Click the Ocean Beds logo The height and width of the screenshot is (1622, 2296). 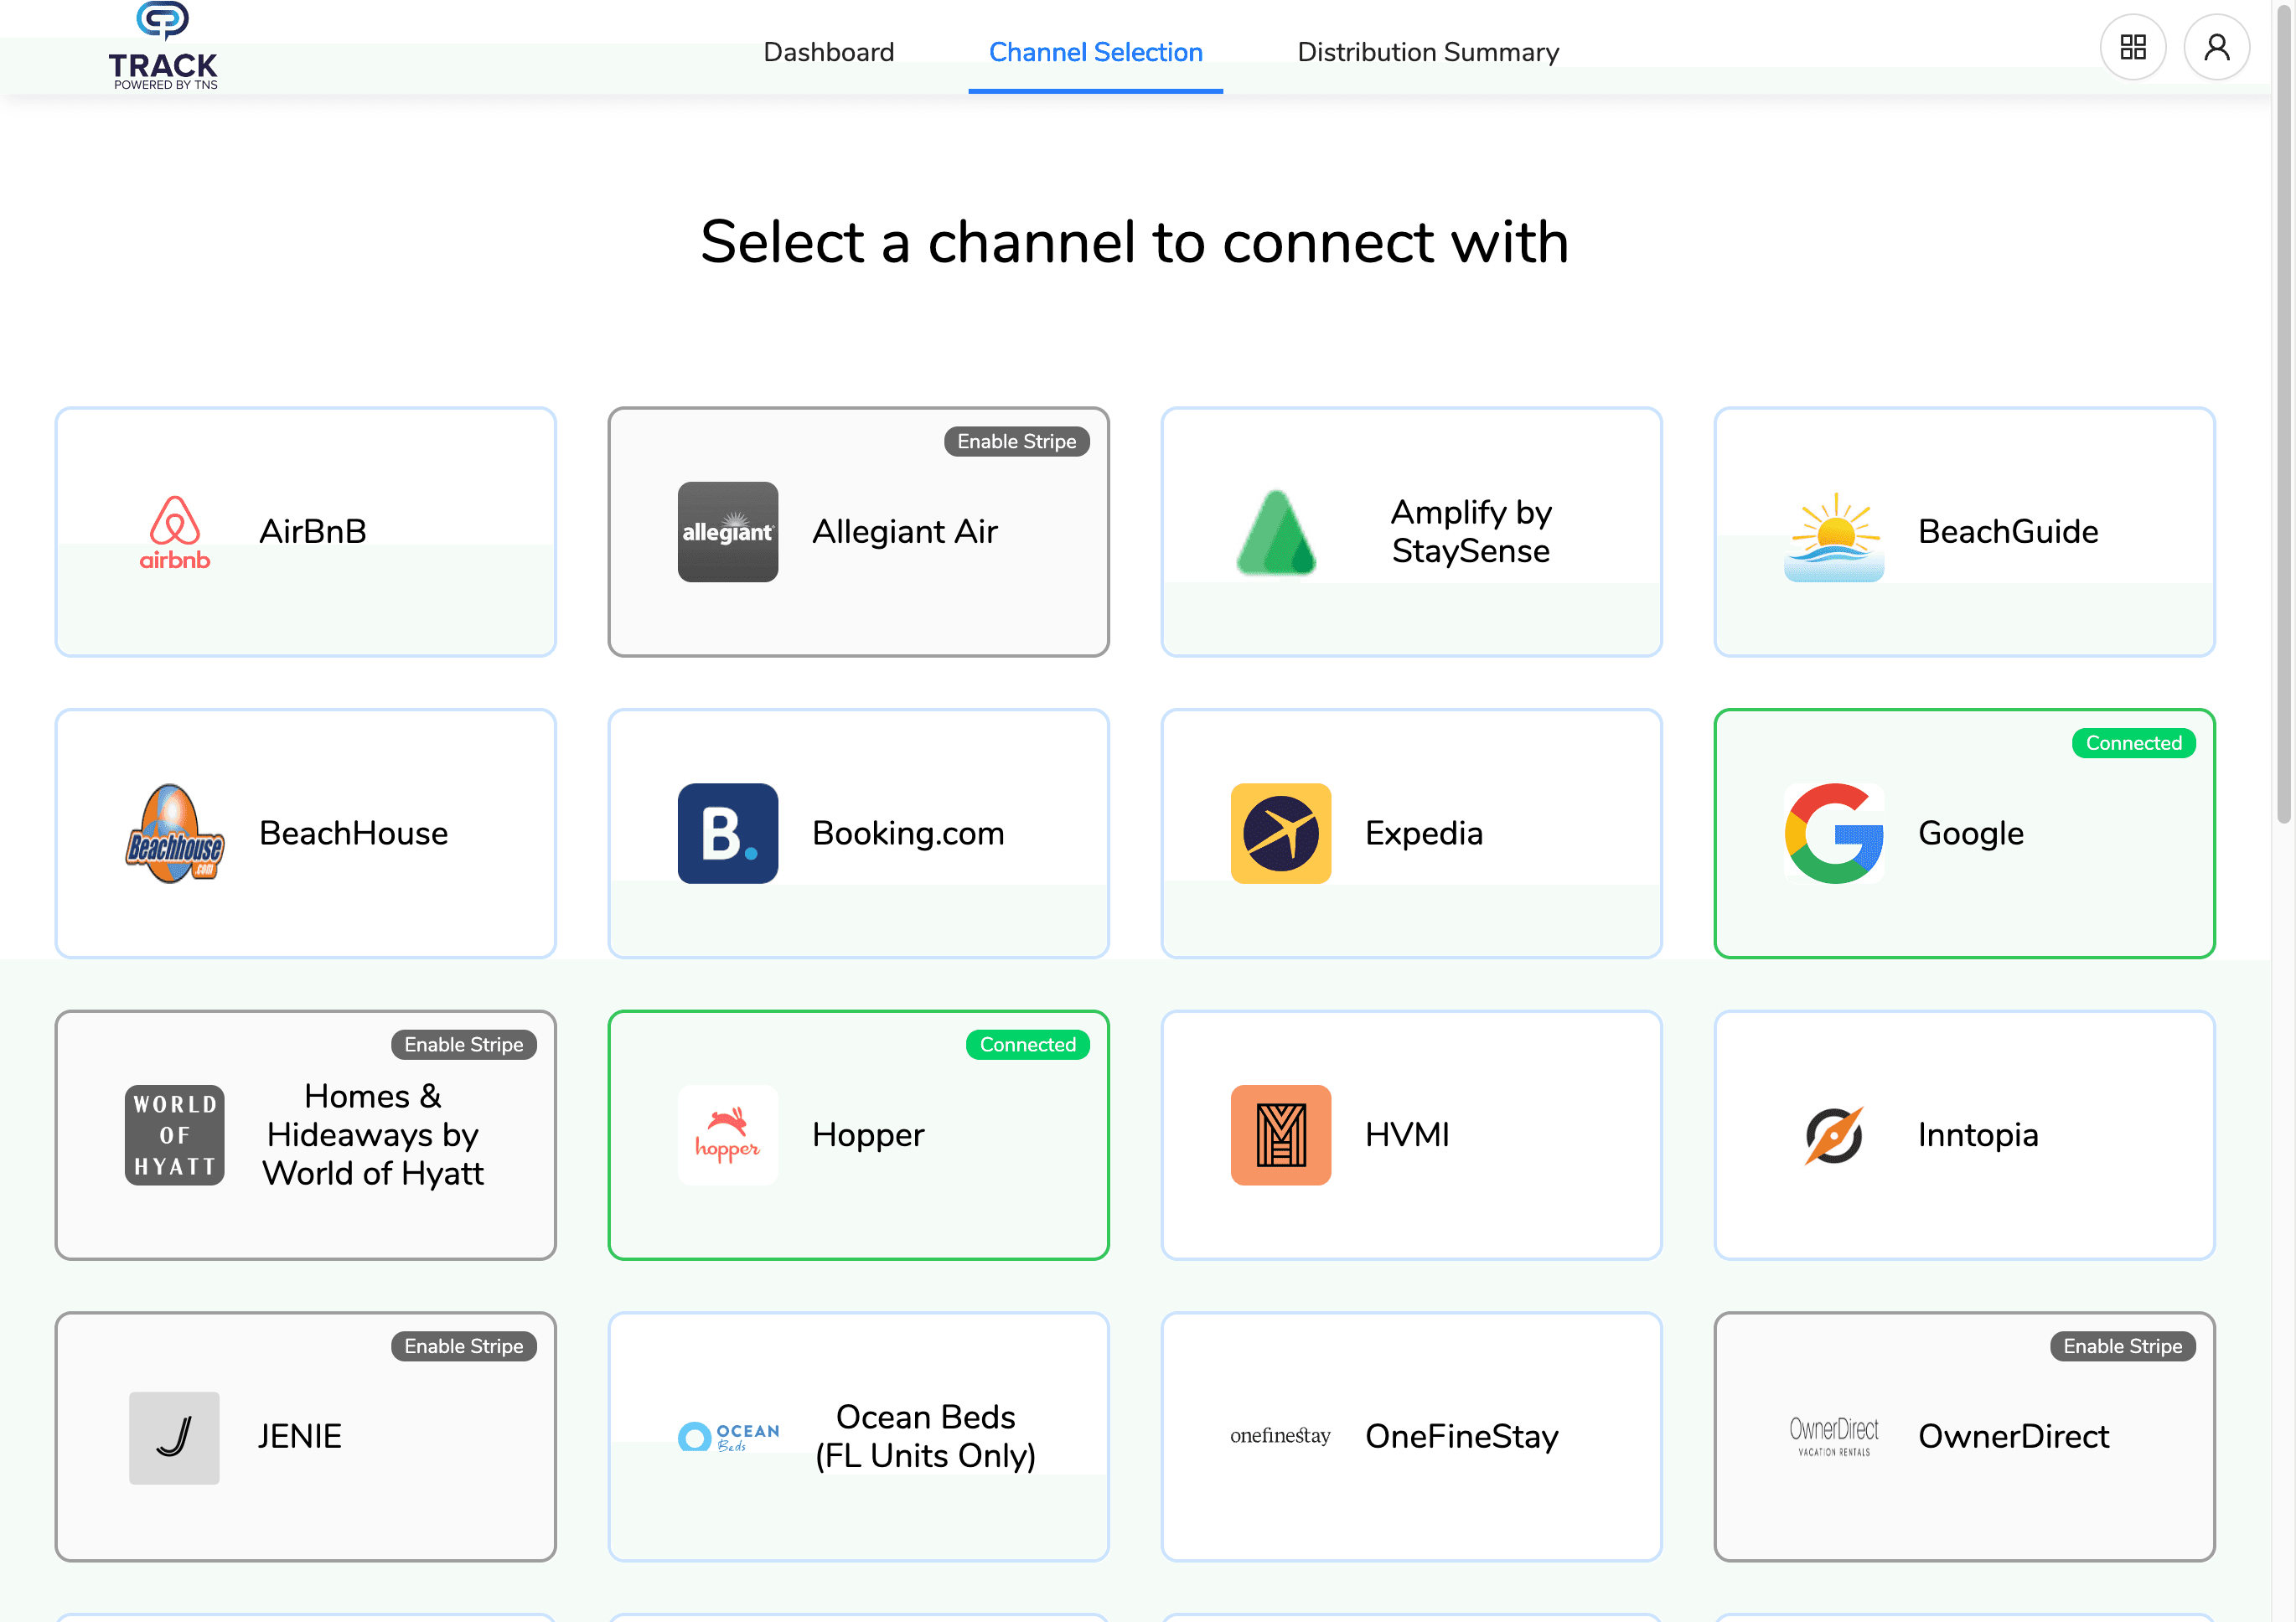click(x=728, y=1437)
